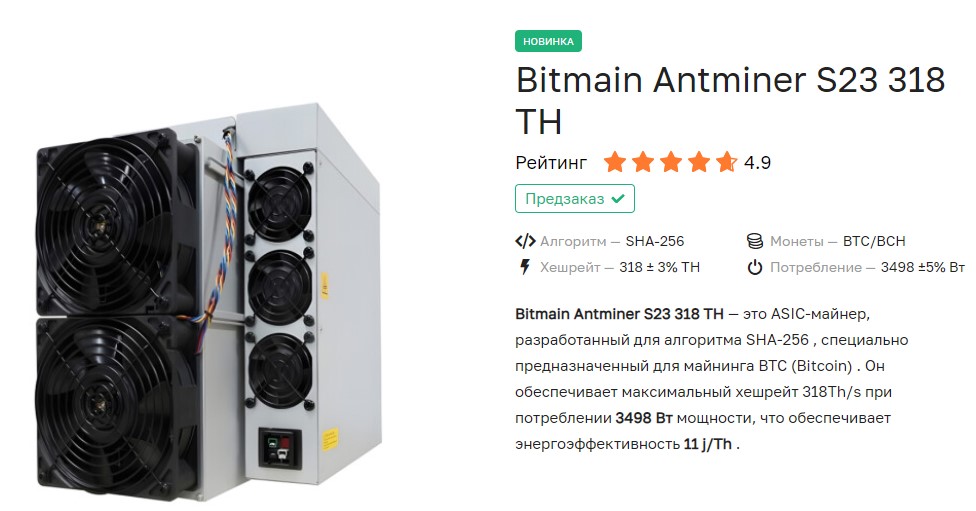The height and width of the screenshot is (511, 976).
Task: Click the half-filled fifth rating star
Action: point(726,162)
